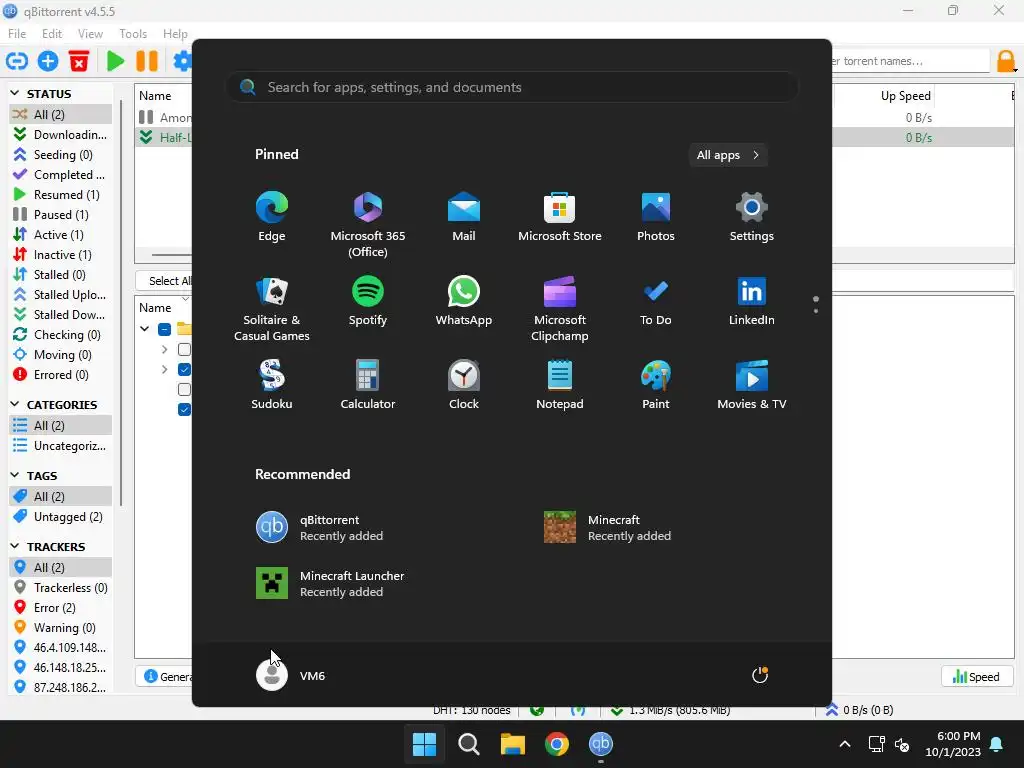This screenshot has height=768, width=1024.
Task: Open File Explorer from taskbar
Action: click(x=513, y=744)
